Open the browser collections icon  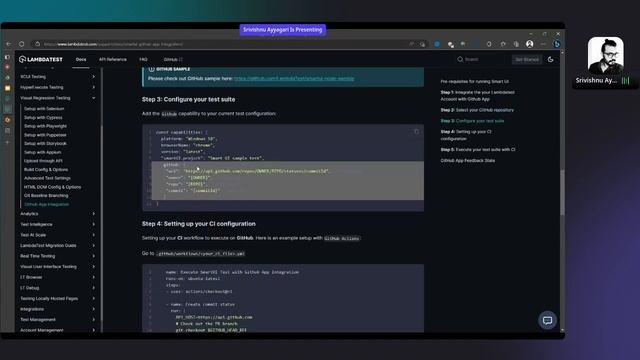(516, 44)
